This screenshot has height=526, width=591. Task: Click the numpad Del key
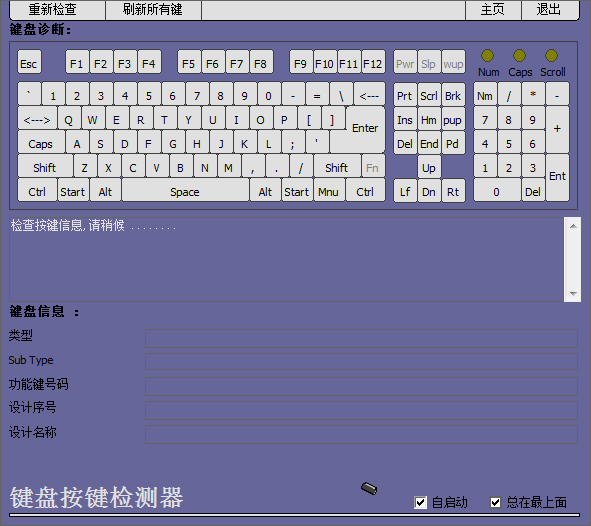click(x=533, y=190)
